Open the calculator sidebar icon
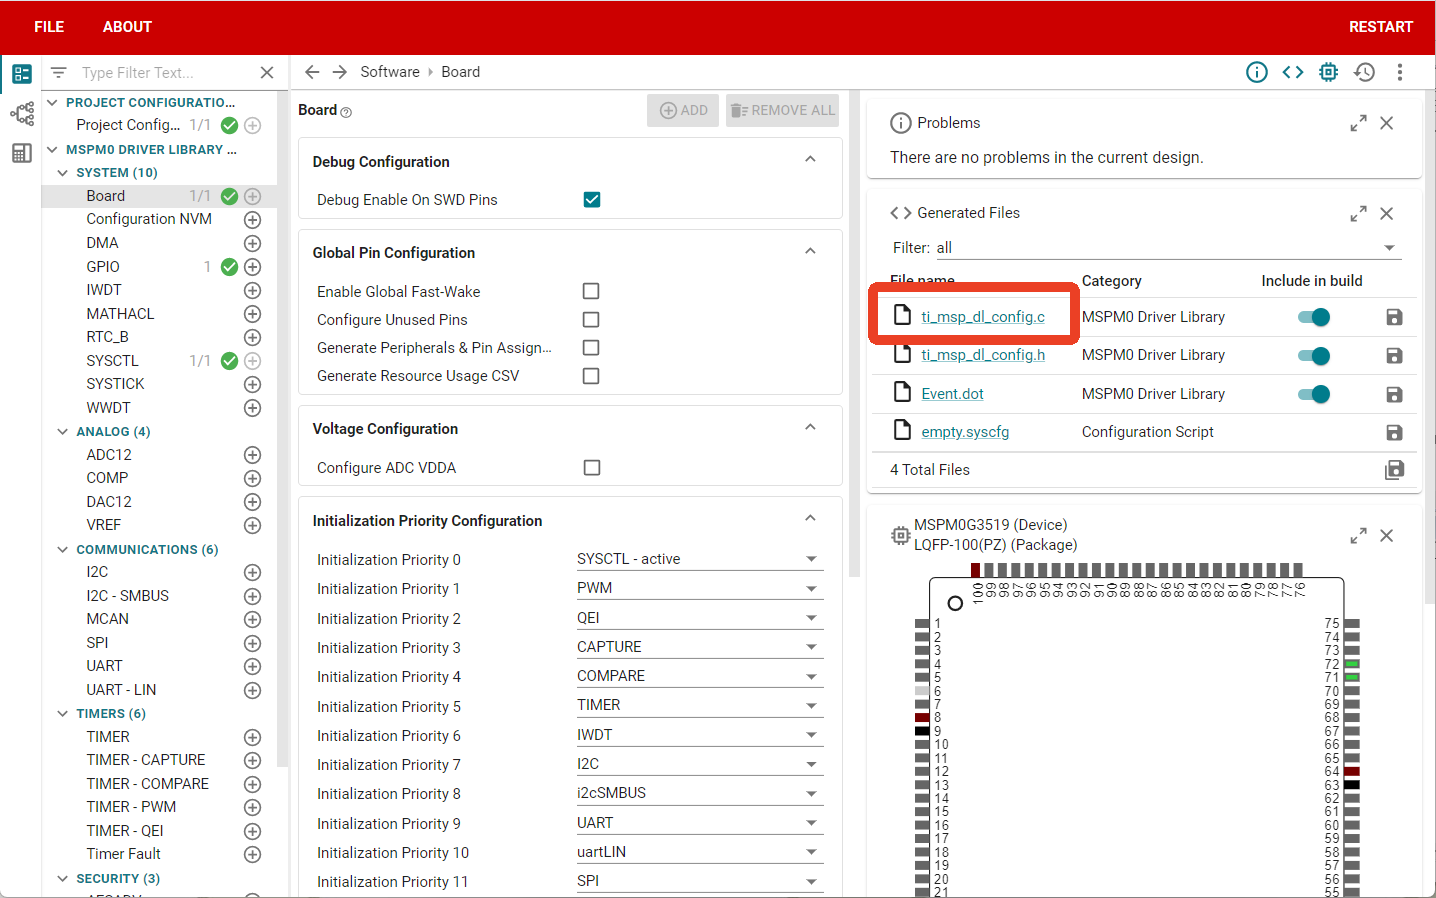Screen dimensions: 1436x898 pyautogui.click(x=22, y=153)
